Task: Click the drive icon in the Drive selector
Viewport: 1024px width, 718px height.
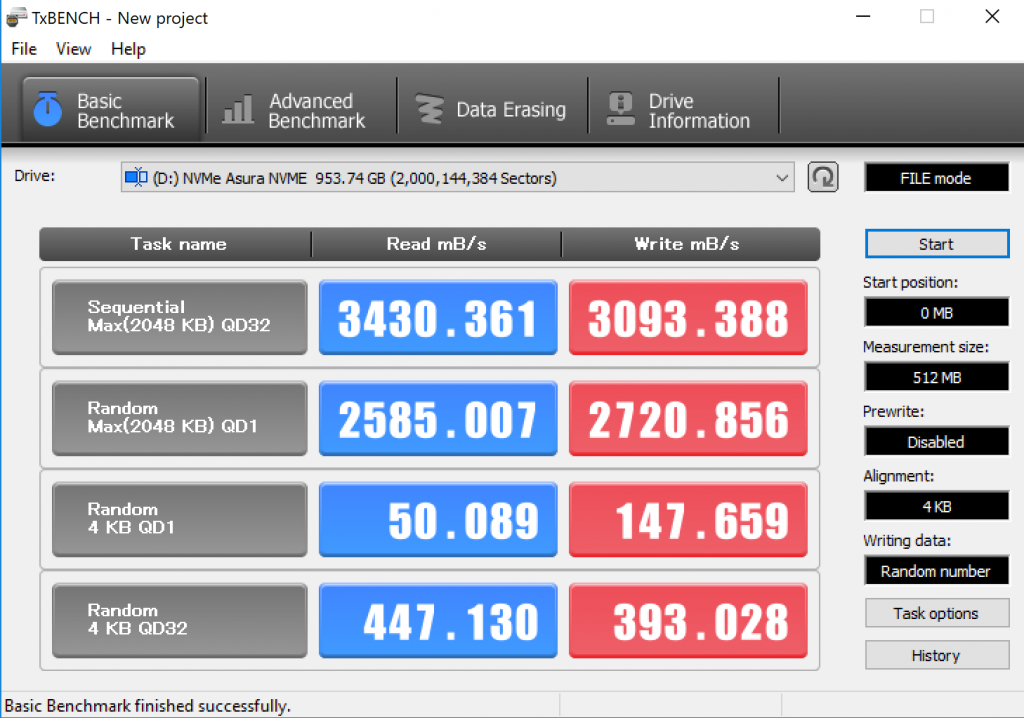Action: 135,178
